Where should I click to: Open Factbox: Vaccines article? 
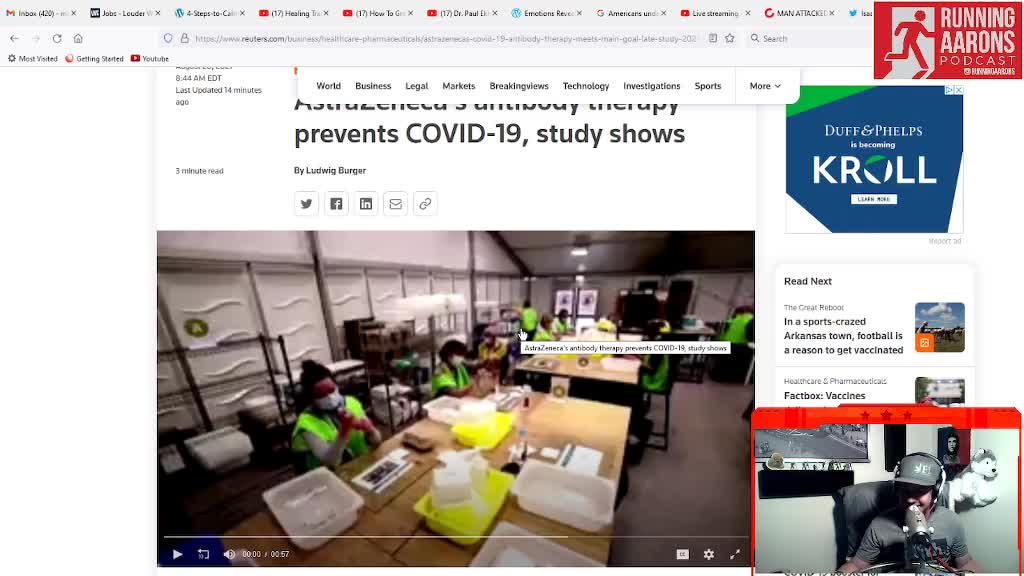pyautogui.click(x=824, y=396)
